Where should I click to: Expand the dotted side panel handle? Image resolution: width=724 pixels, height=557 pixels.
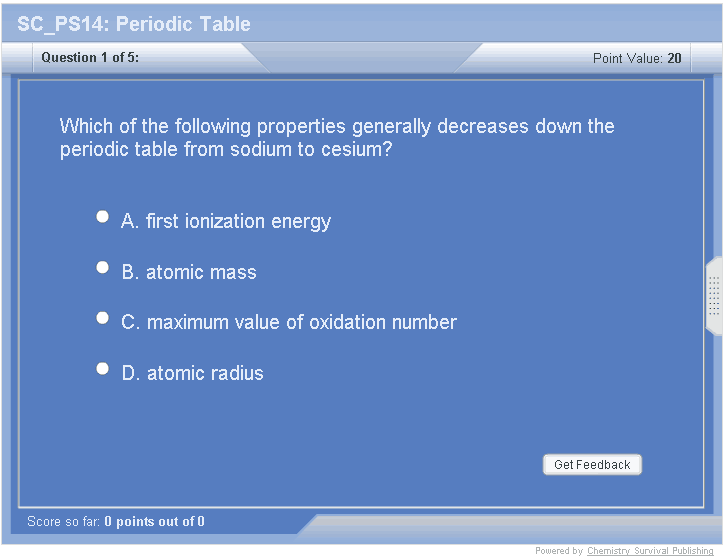coord(714,296)
